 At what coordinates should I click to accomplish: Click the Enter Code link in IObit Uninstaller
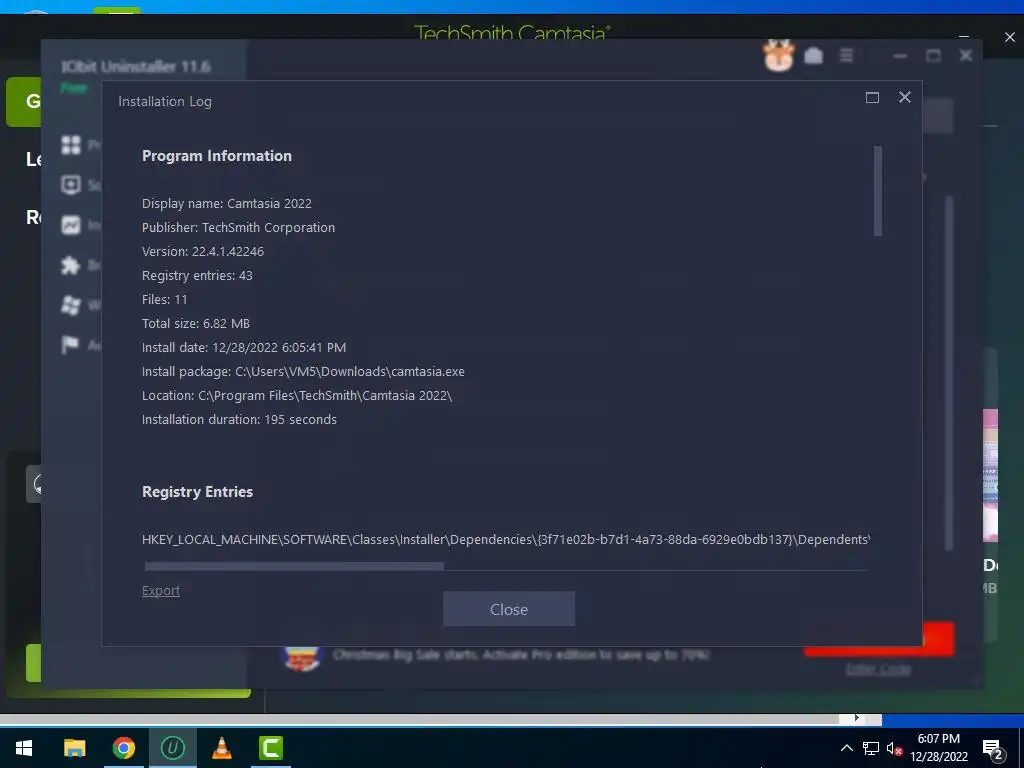point(878,669)
